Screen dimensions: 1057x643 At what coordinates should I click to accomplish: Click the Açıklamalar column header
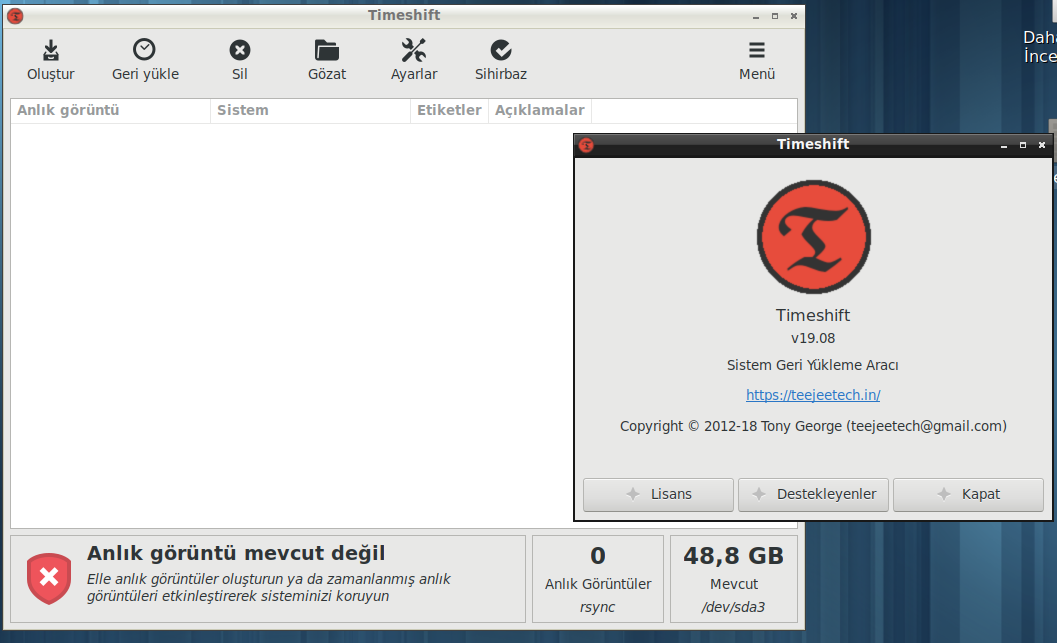[540, 111]
